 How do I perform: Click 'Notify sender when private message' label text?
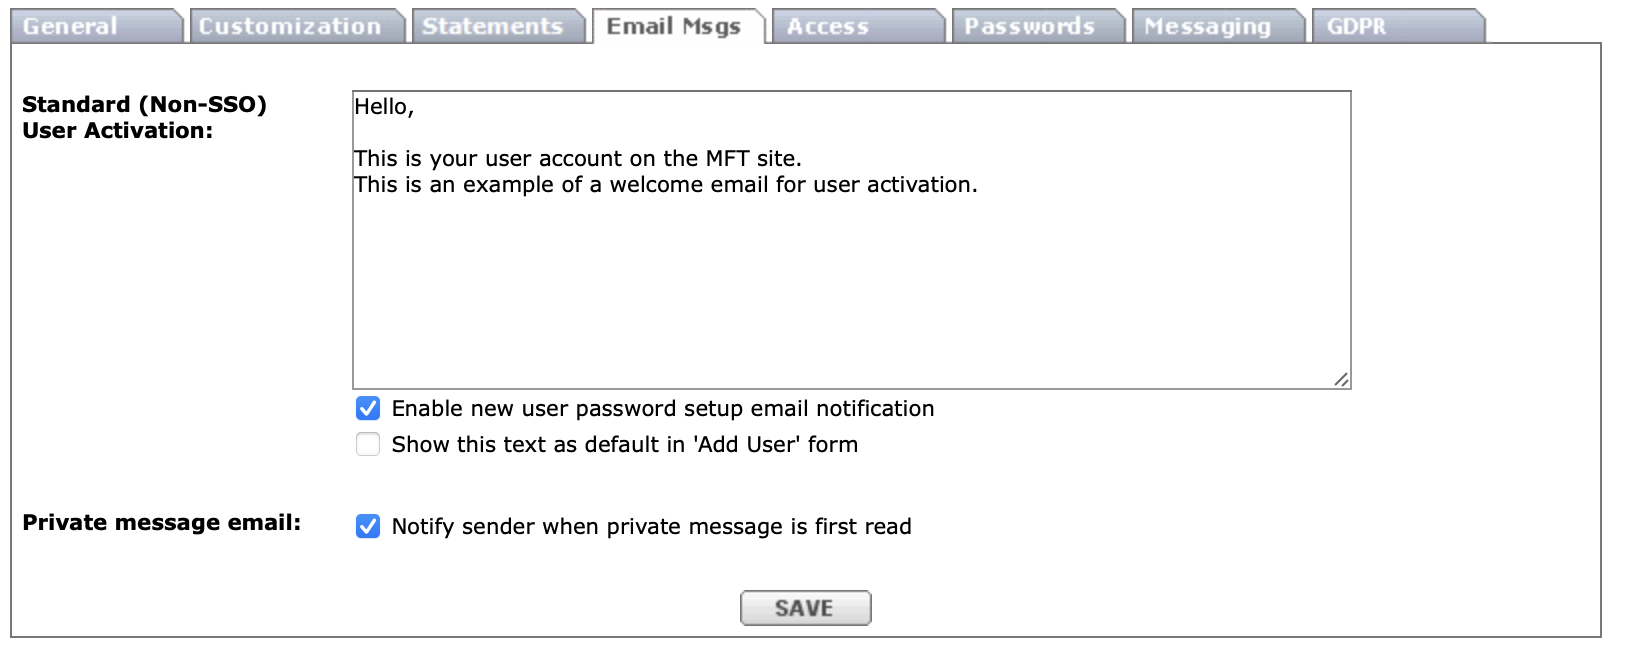(x=651, y=526)
